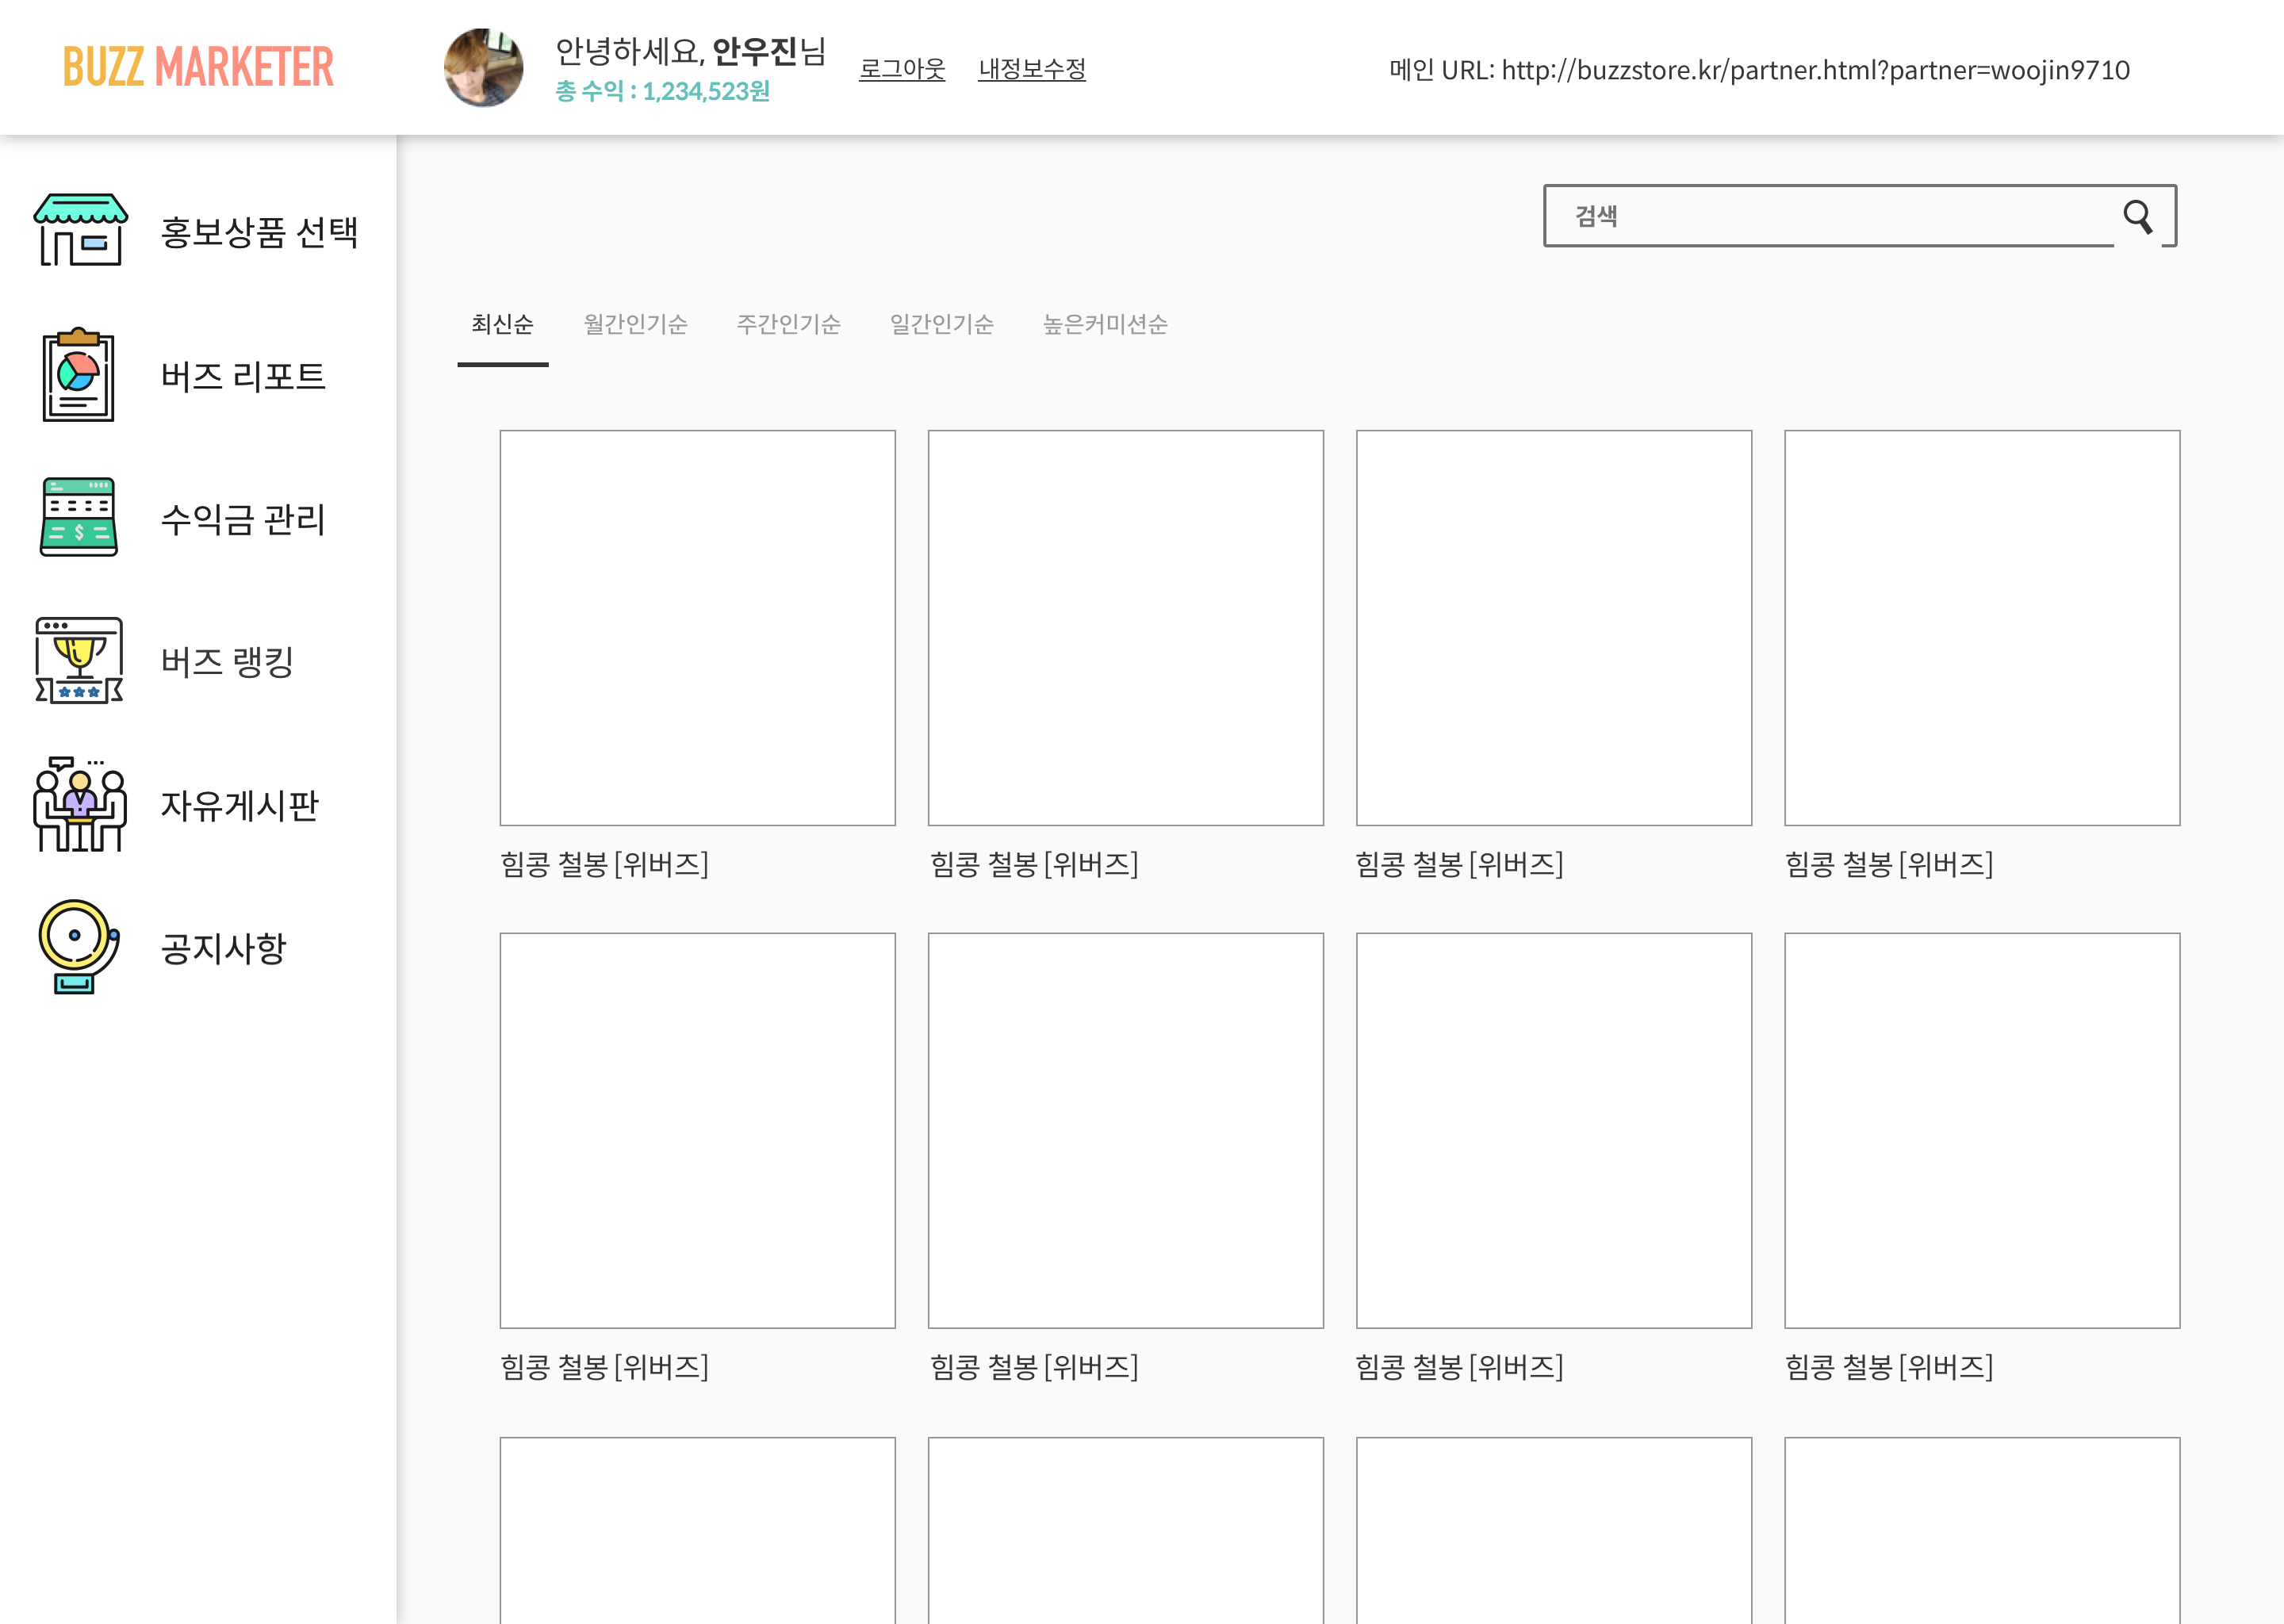Click the 로그아웃 link
2284x1624 pixels.
pos(902,69)
